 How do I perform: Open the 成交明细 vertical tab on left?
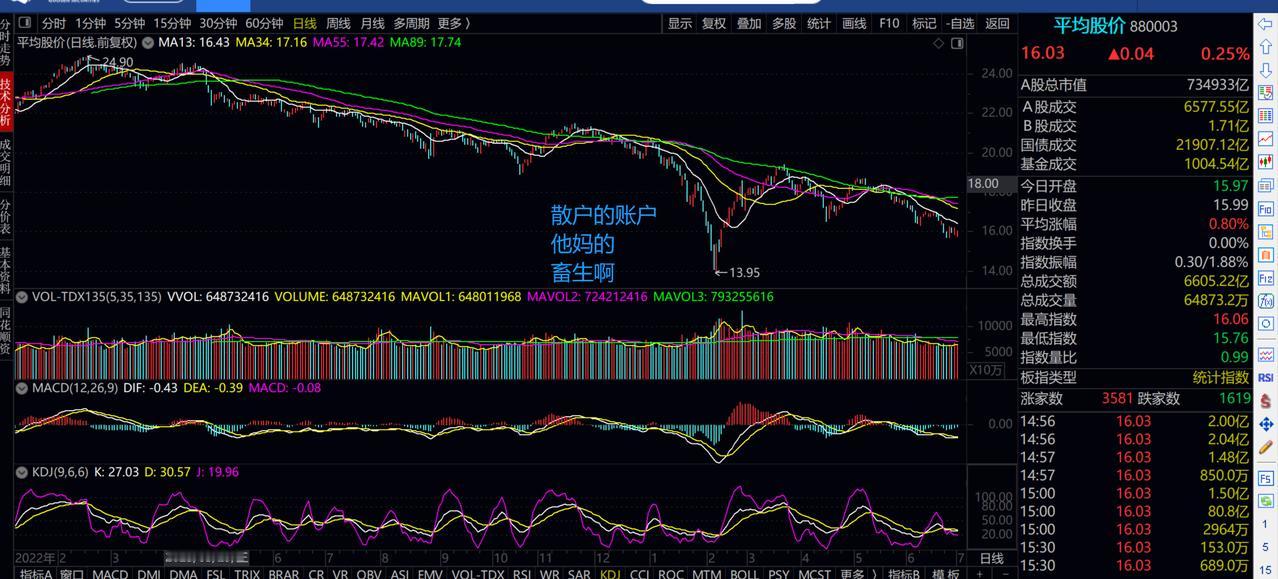pos(6,162)
